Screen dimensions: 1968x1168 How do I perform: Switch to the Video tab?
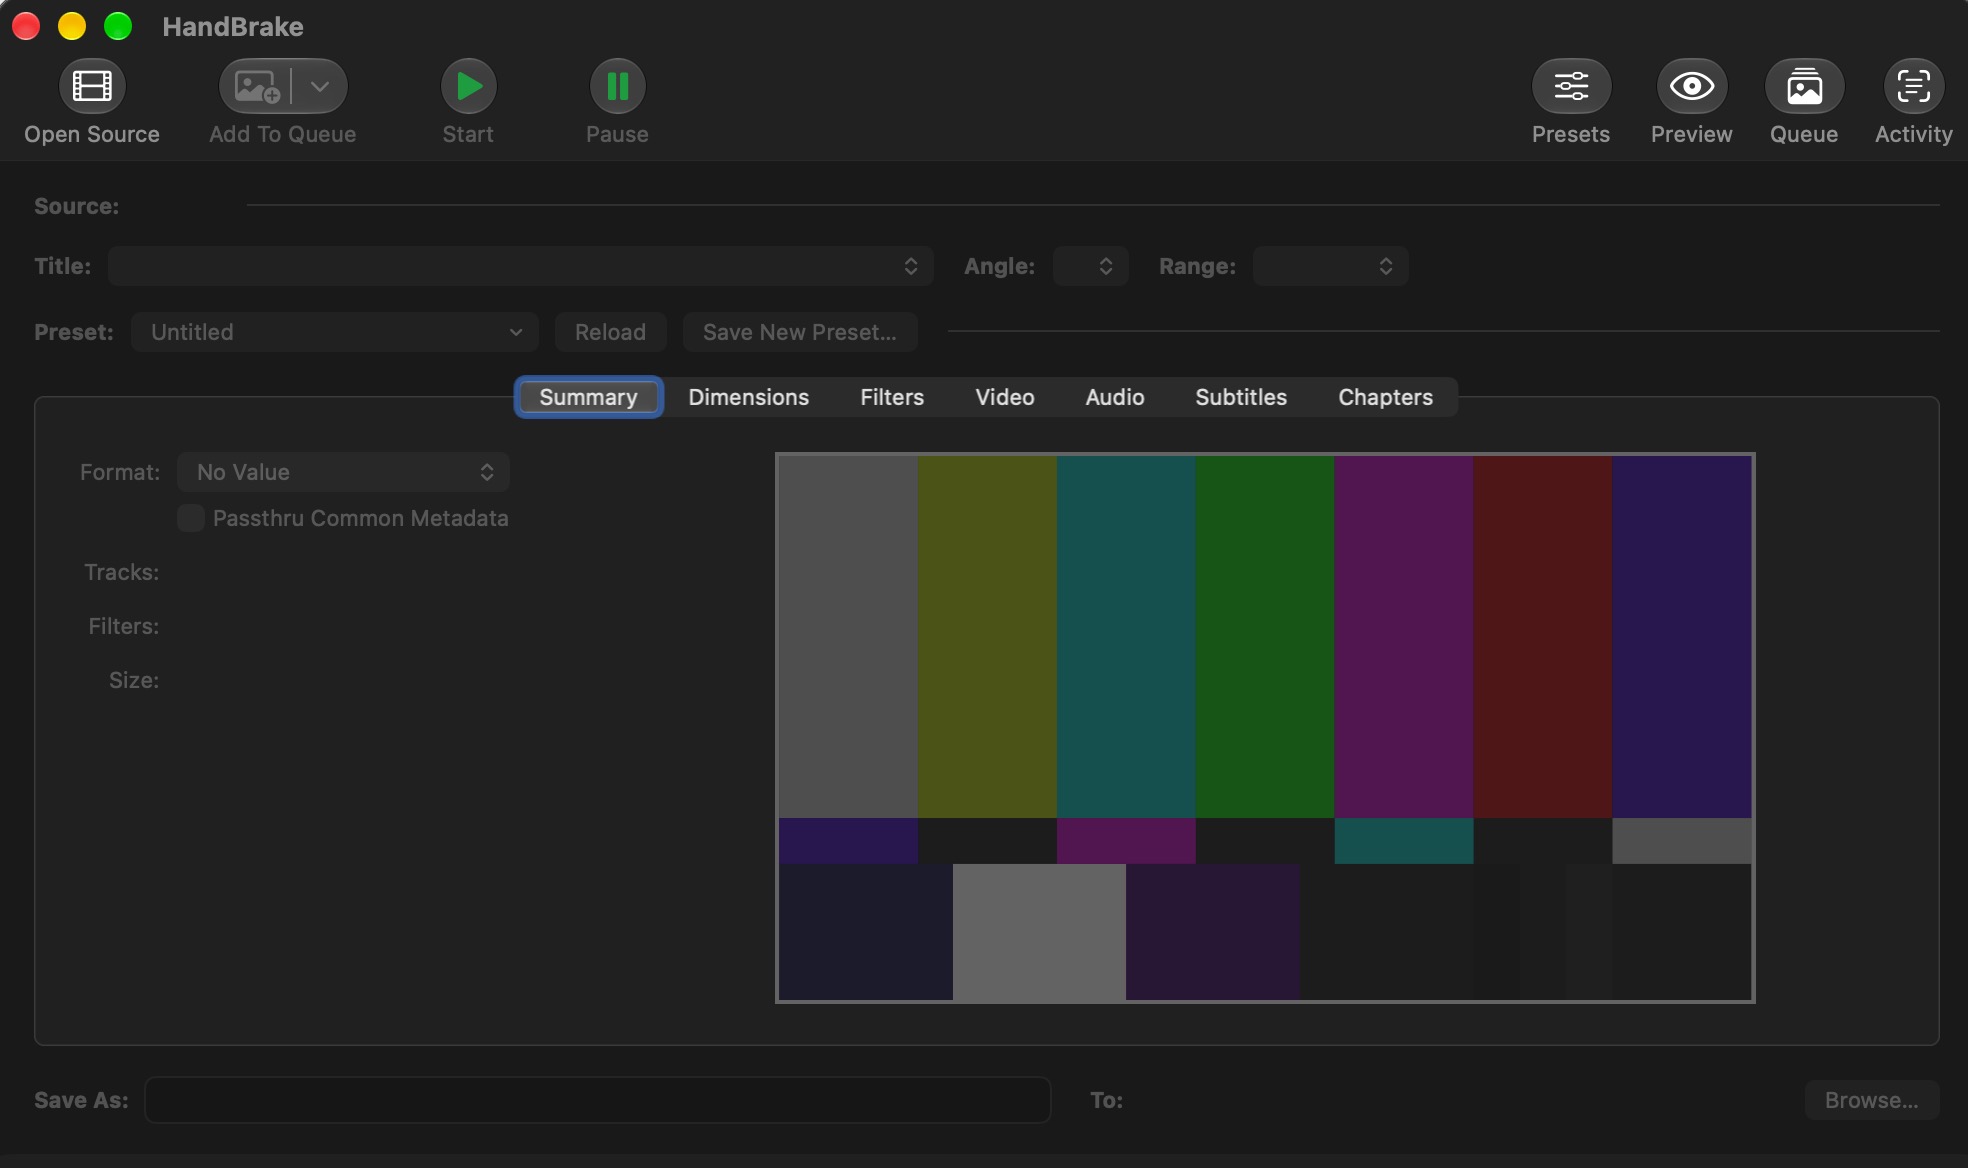(x=1005, y=397)
